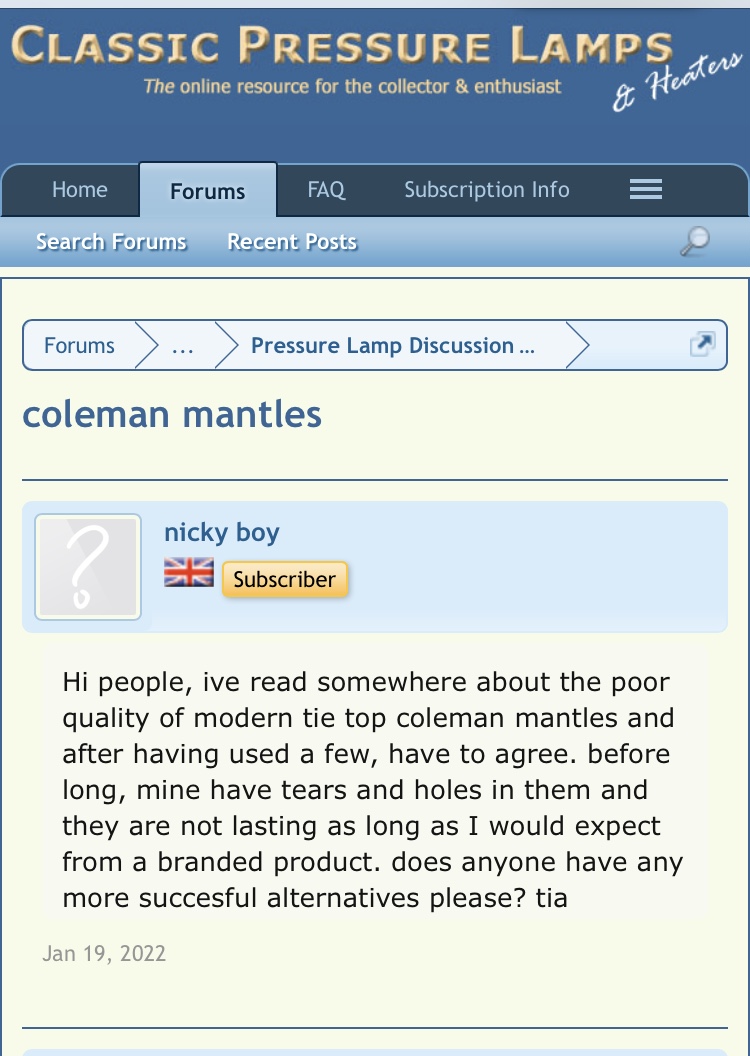Viewport: 750px width, 1056px height.
Task: Click the yellow Subscriber badge
Action: 285,579
